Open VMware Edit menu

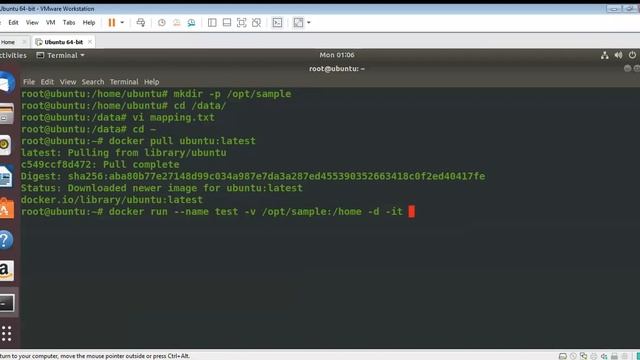point(13,23)
